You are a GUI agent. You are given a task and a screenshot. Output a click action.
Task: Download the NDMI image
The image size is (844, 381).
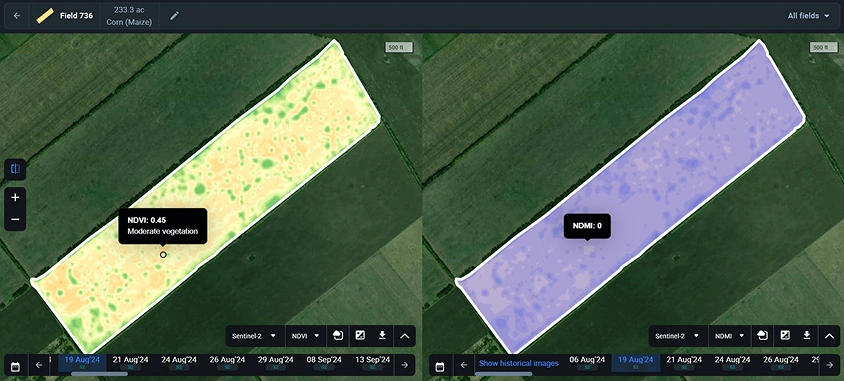[x=806, y=336]
